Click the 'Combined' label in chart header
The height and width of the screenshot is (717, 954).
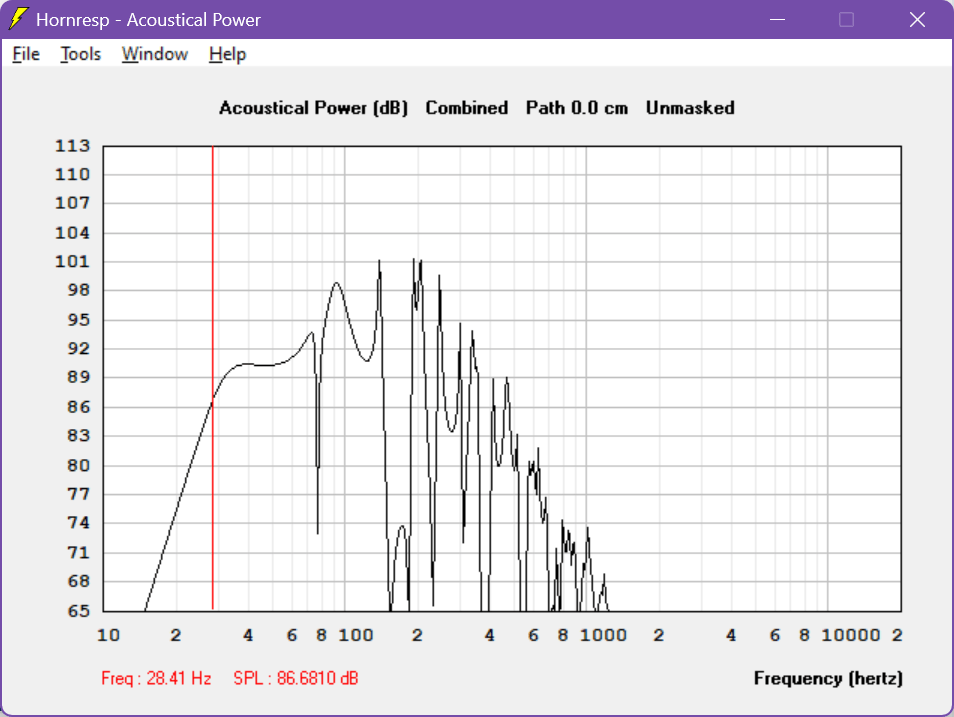tap(467, 108)
